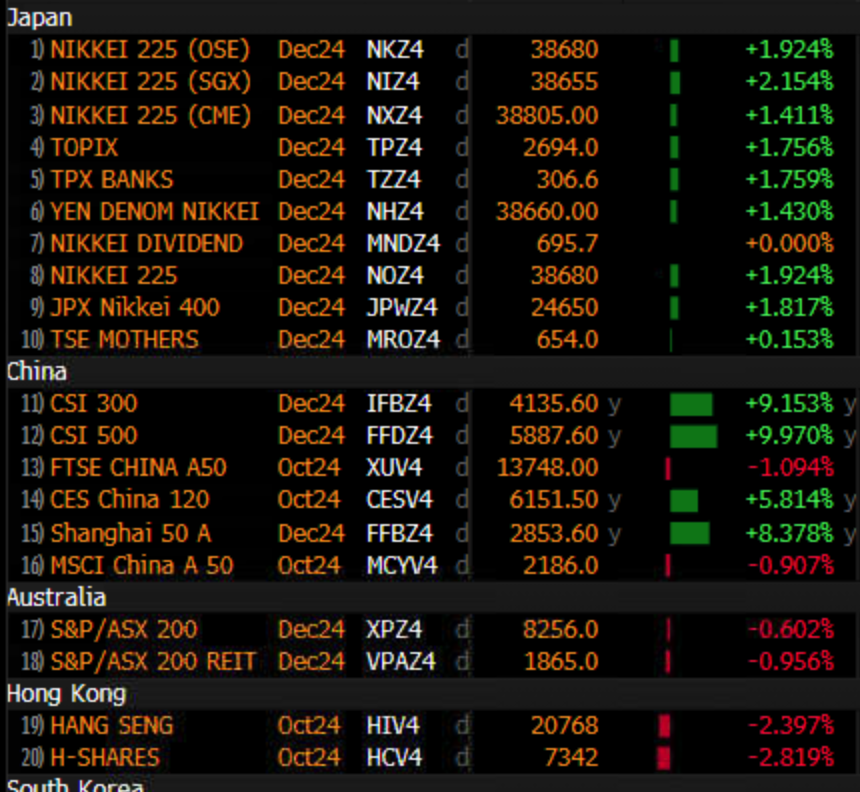Click ticker TZZ4
Screen dimensions: 860x792
[x=394, y=179]
